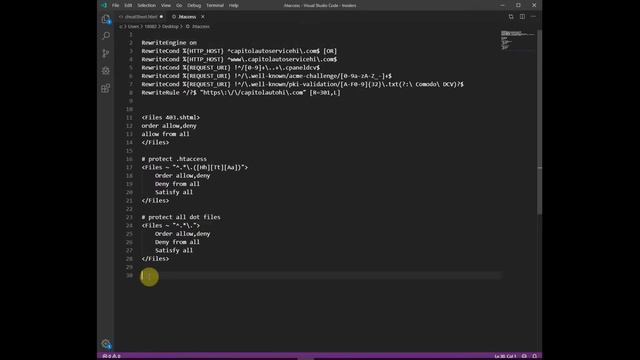Open the Search view in activity bar
640x360 pixels.
(106, 36)
